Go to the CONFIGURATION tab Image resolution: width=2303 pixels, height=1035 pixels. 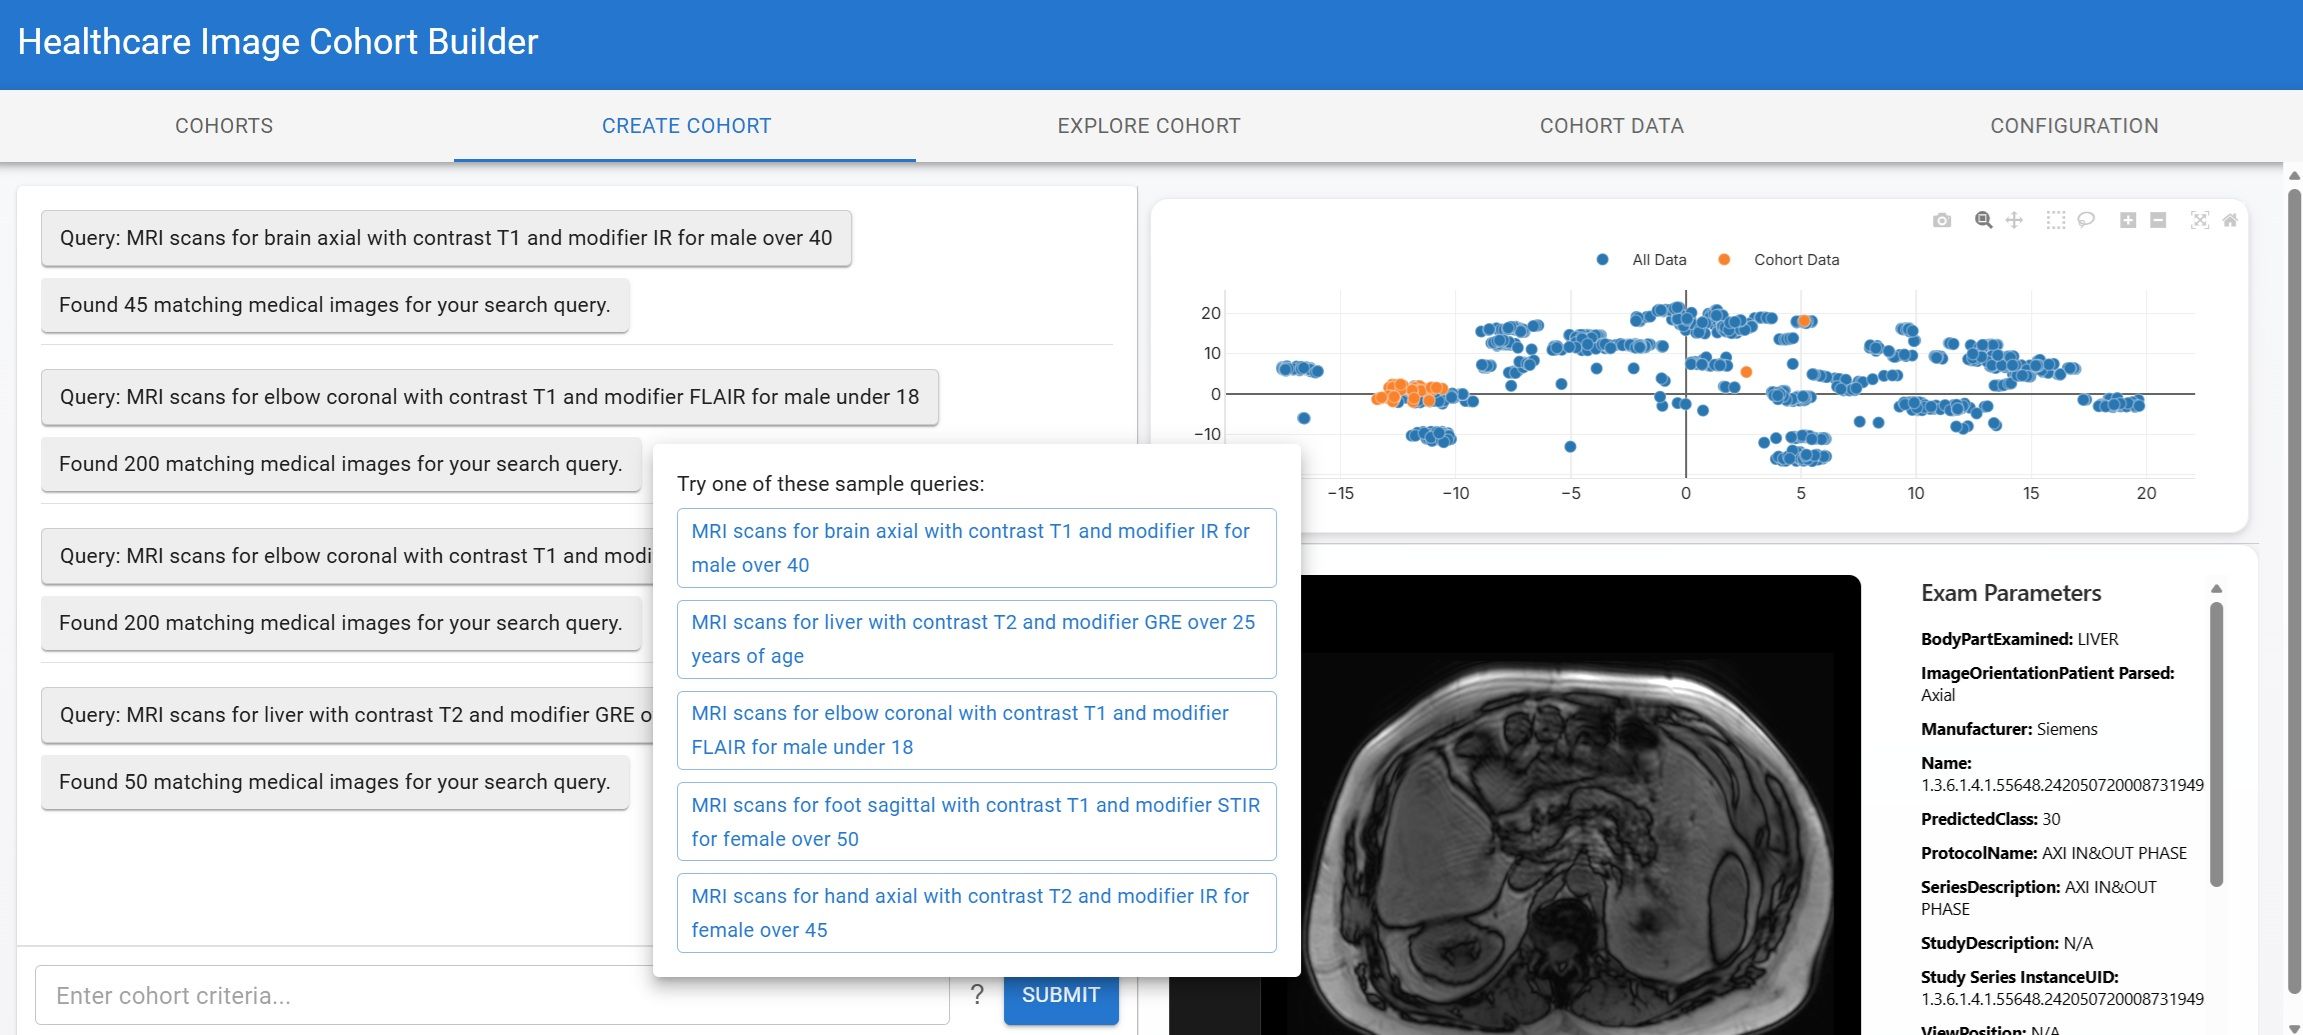(x=2075, y=125)
